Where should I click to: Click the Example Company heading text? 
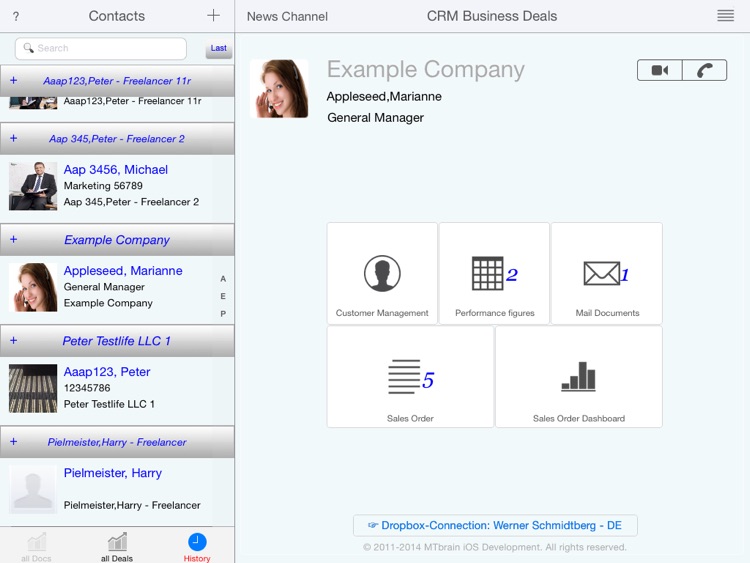tap(426, 70)
